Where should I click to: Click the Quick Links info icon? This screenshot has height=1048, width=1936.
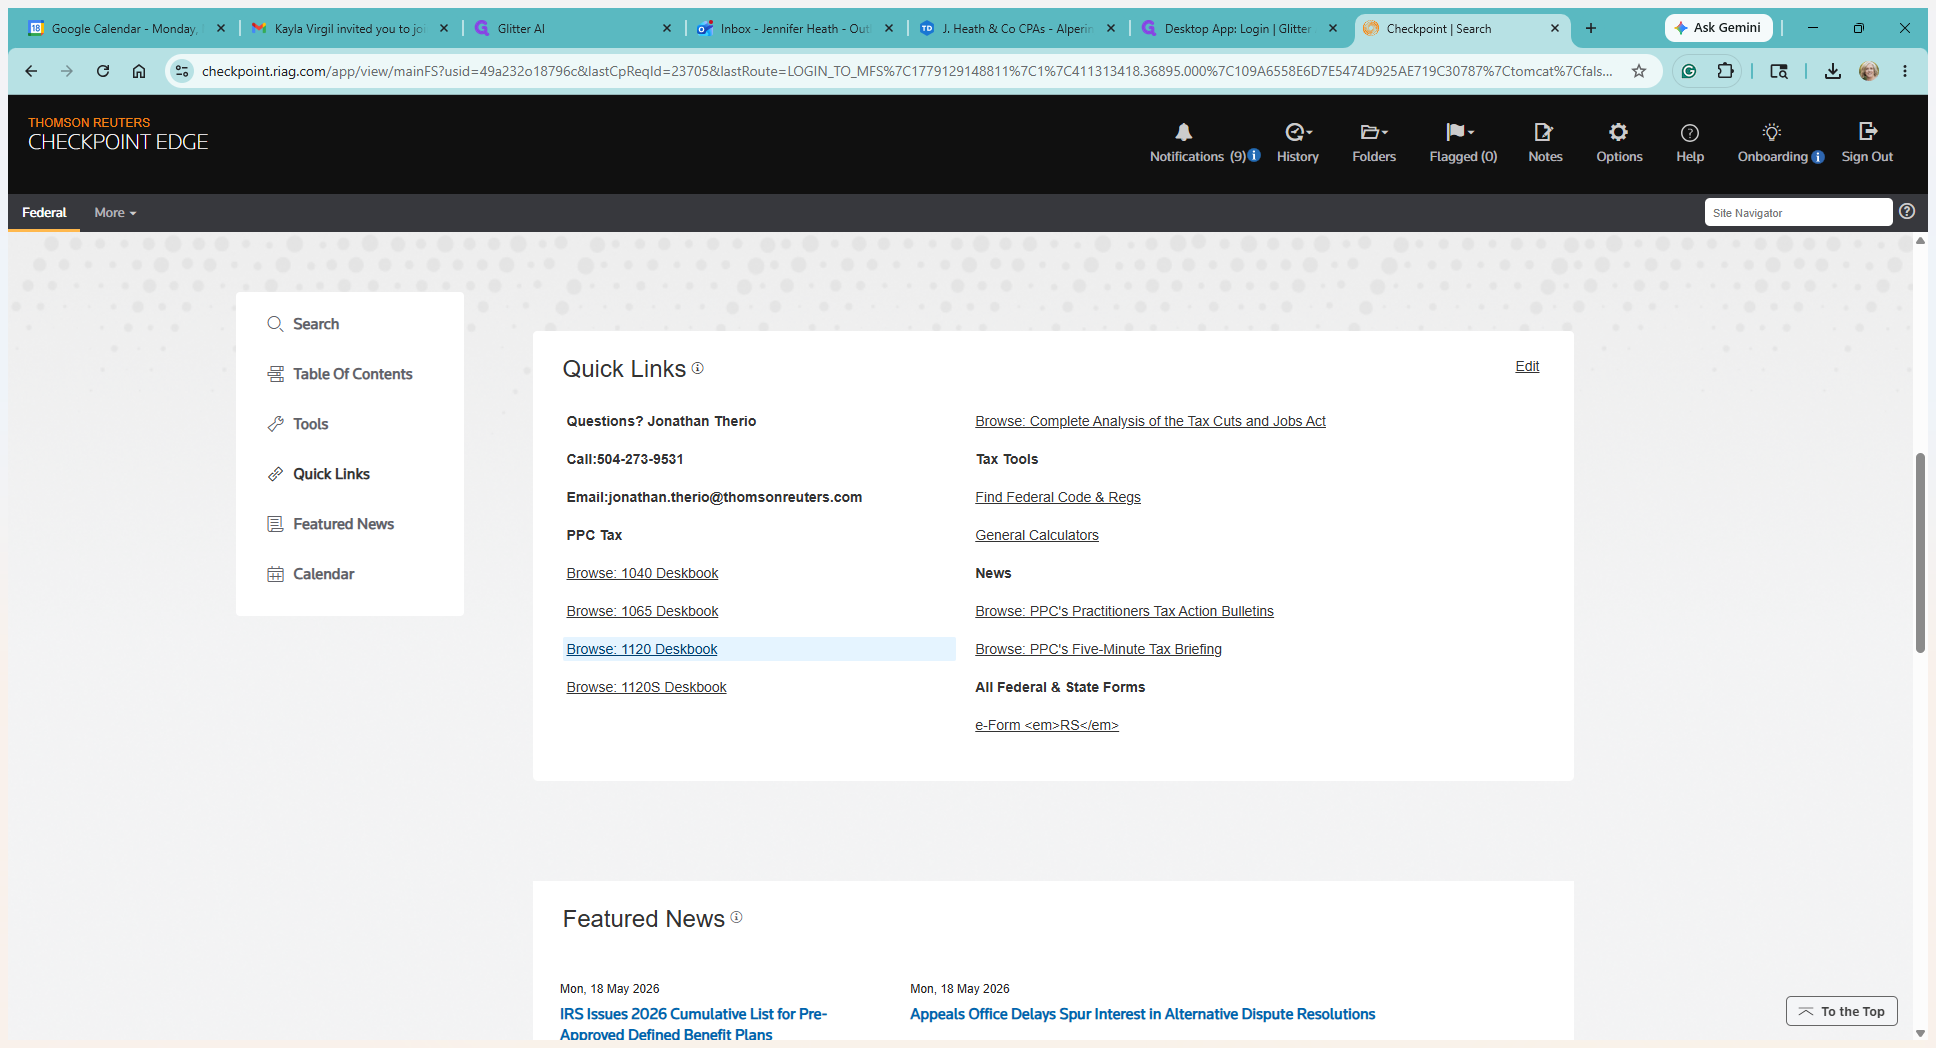pyautogui.click(x=698, y=368)
